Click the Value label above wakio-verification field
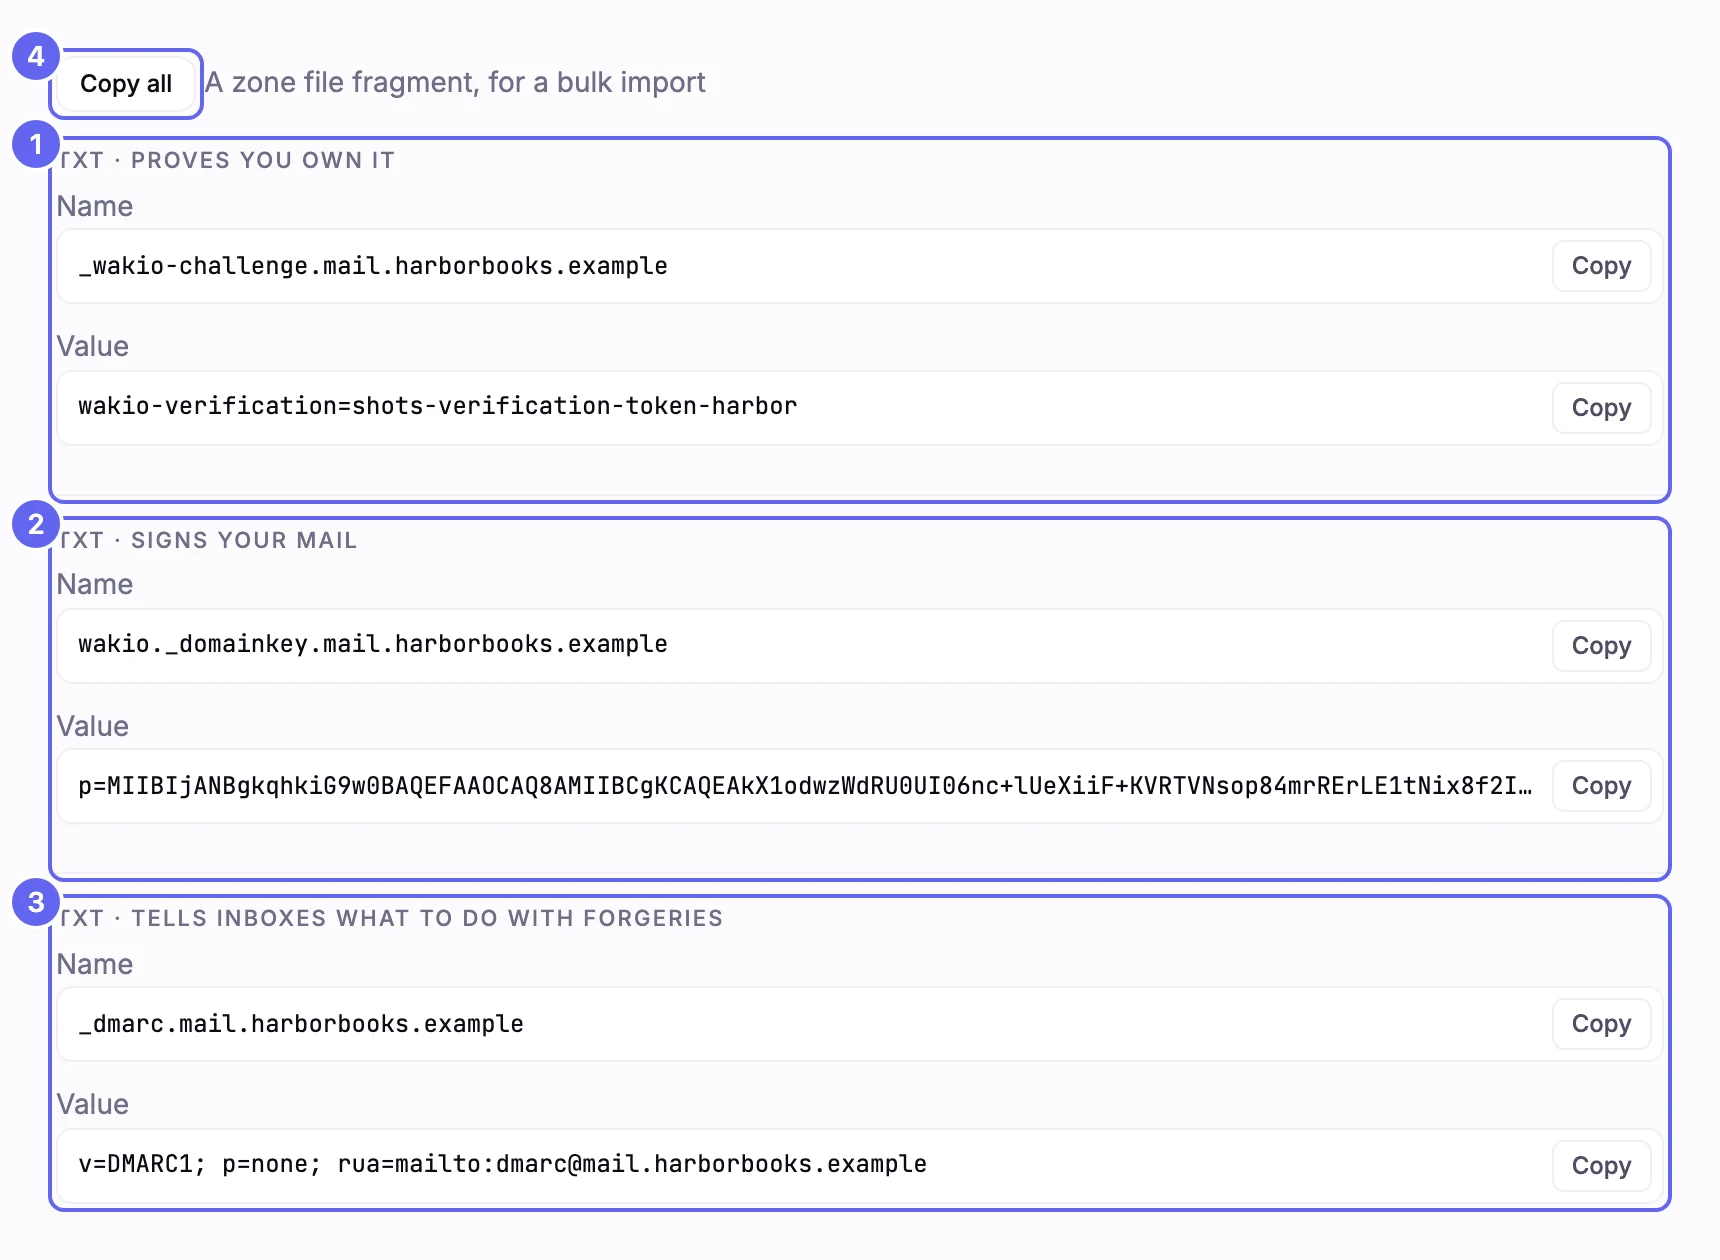Screen dimensions: 1720x1260 [93, 346]
